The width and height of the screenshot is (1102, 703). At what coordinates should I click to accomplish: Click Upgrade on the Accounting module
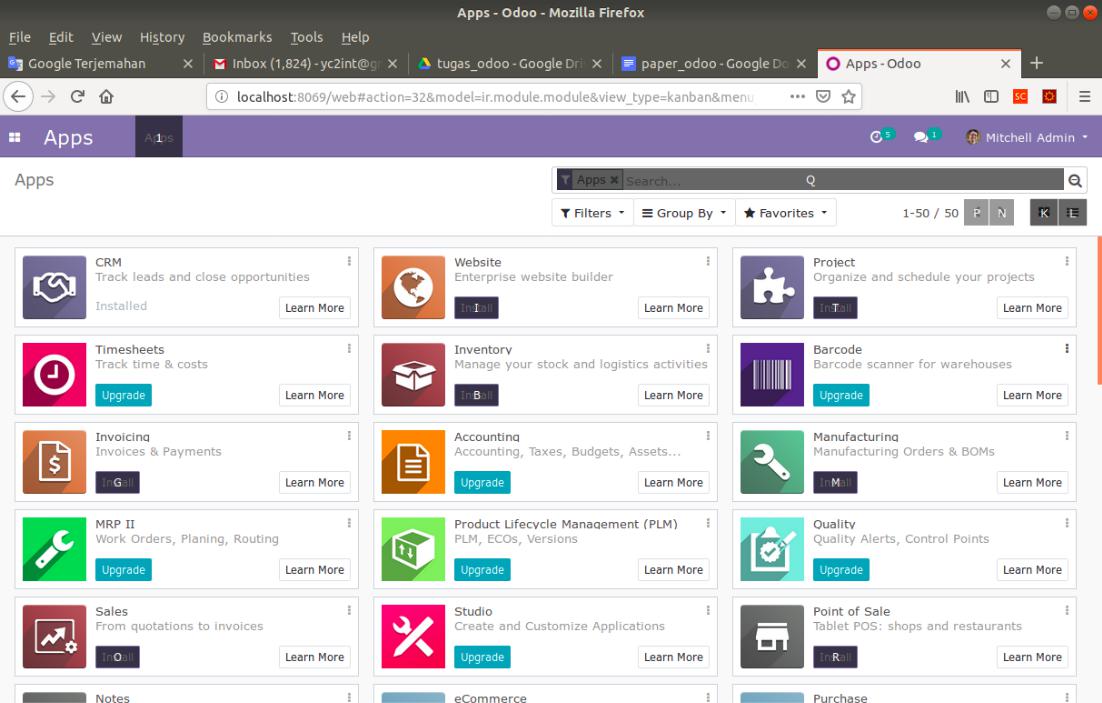482,482
